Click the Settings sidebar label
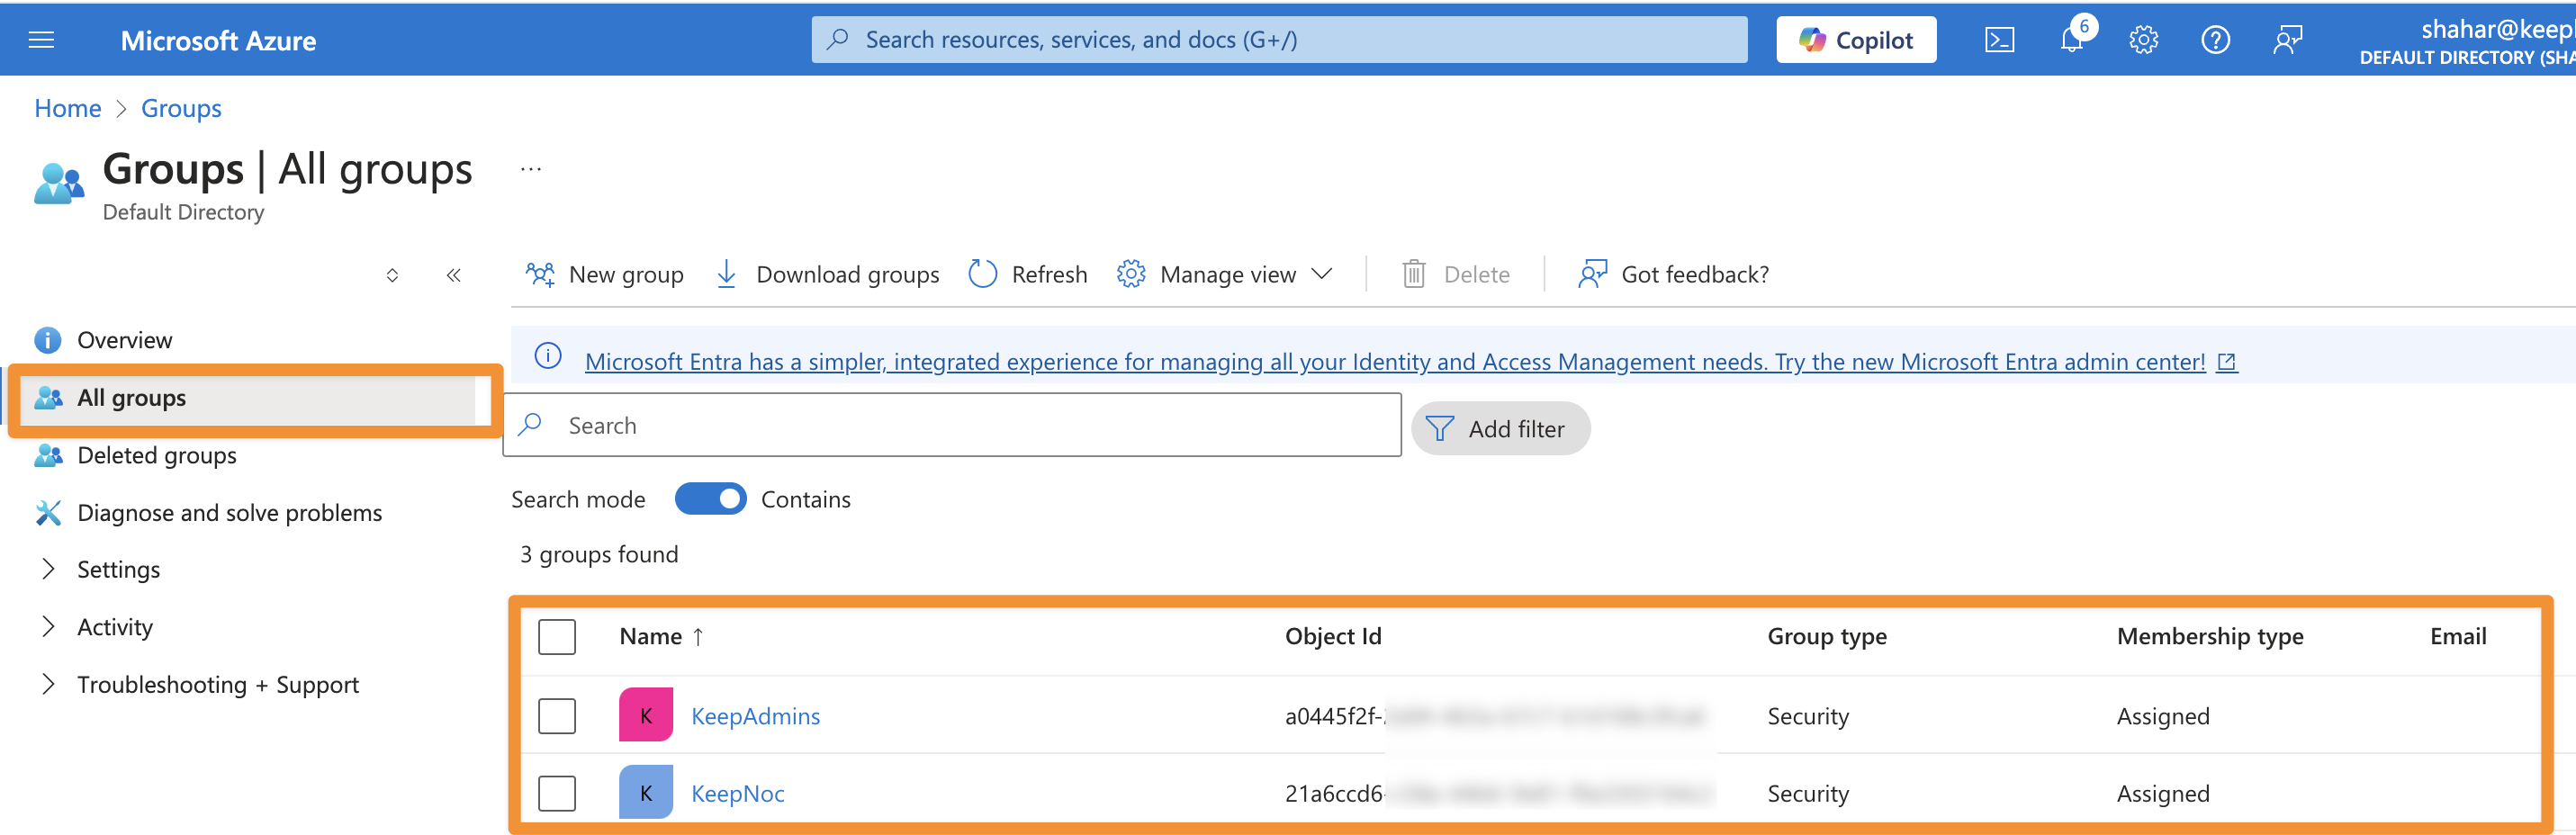 point(118,570)
